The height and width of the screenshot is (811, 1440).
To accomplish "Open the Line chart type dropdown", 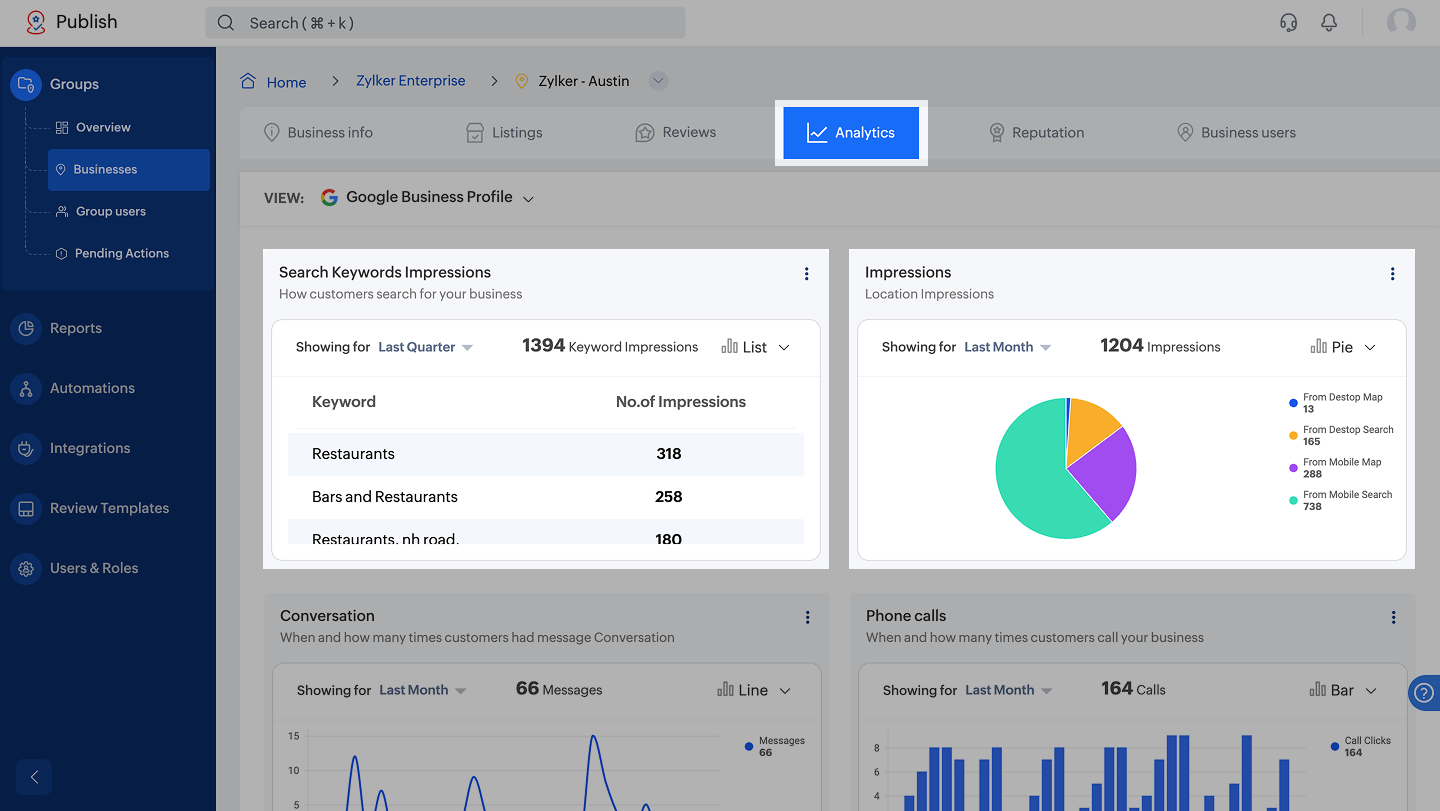I will 754,690.
